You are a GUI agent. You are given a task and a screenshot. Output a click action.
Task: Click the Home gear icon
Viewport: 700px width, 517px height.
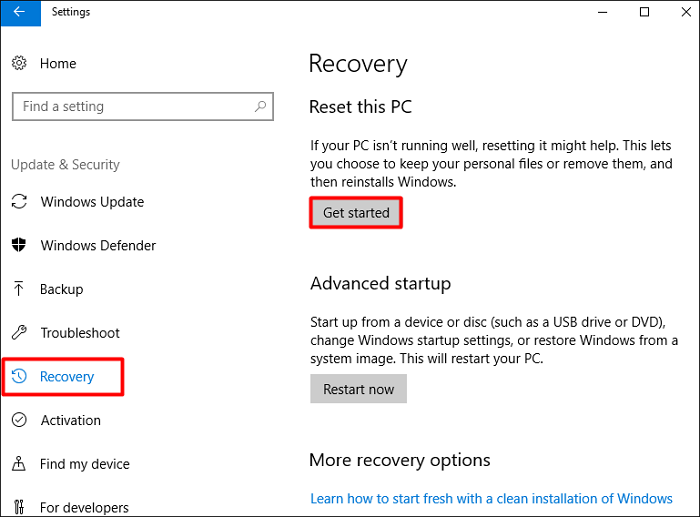pos(19,63)
